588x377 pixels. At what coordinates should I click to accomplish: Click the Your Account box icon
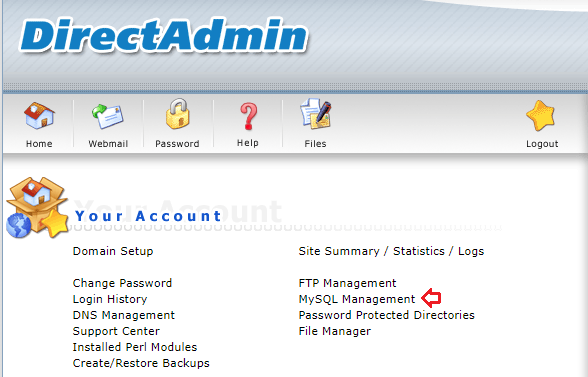[x=37, y=208]
